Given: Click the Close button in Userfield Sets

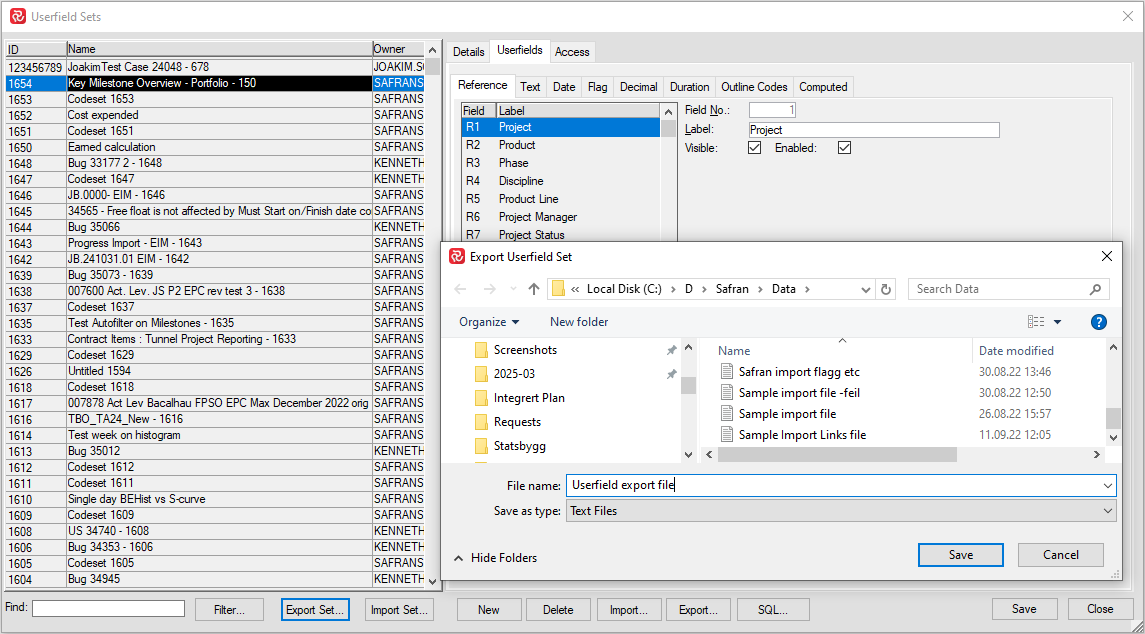Looking at the screenshot, I should point(1100,609).
